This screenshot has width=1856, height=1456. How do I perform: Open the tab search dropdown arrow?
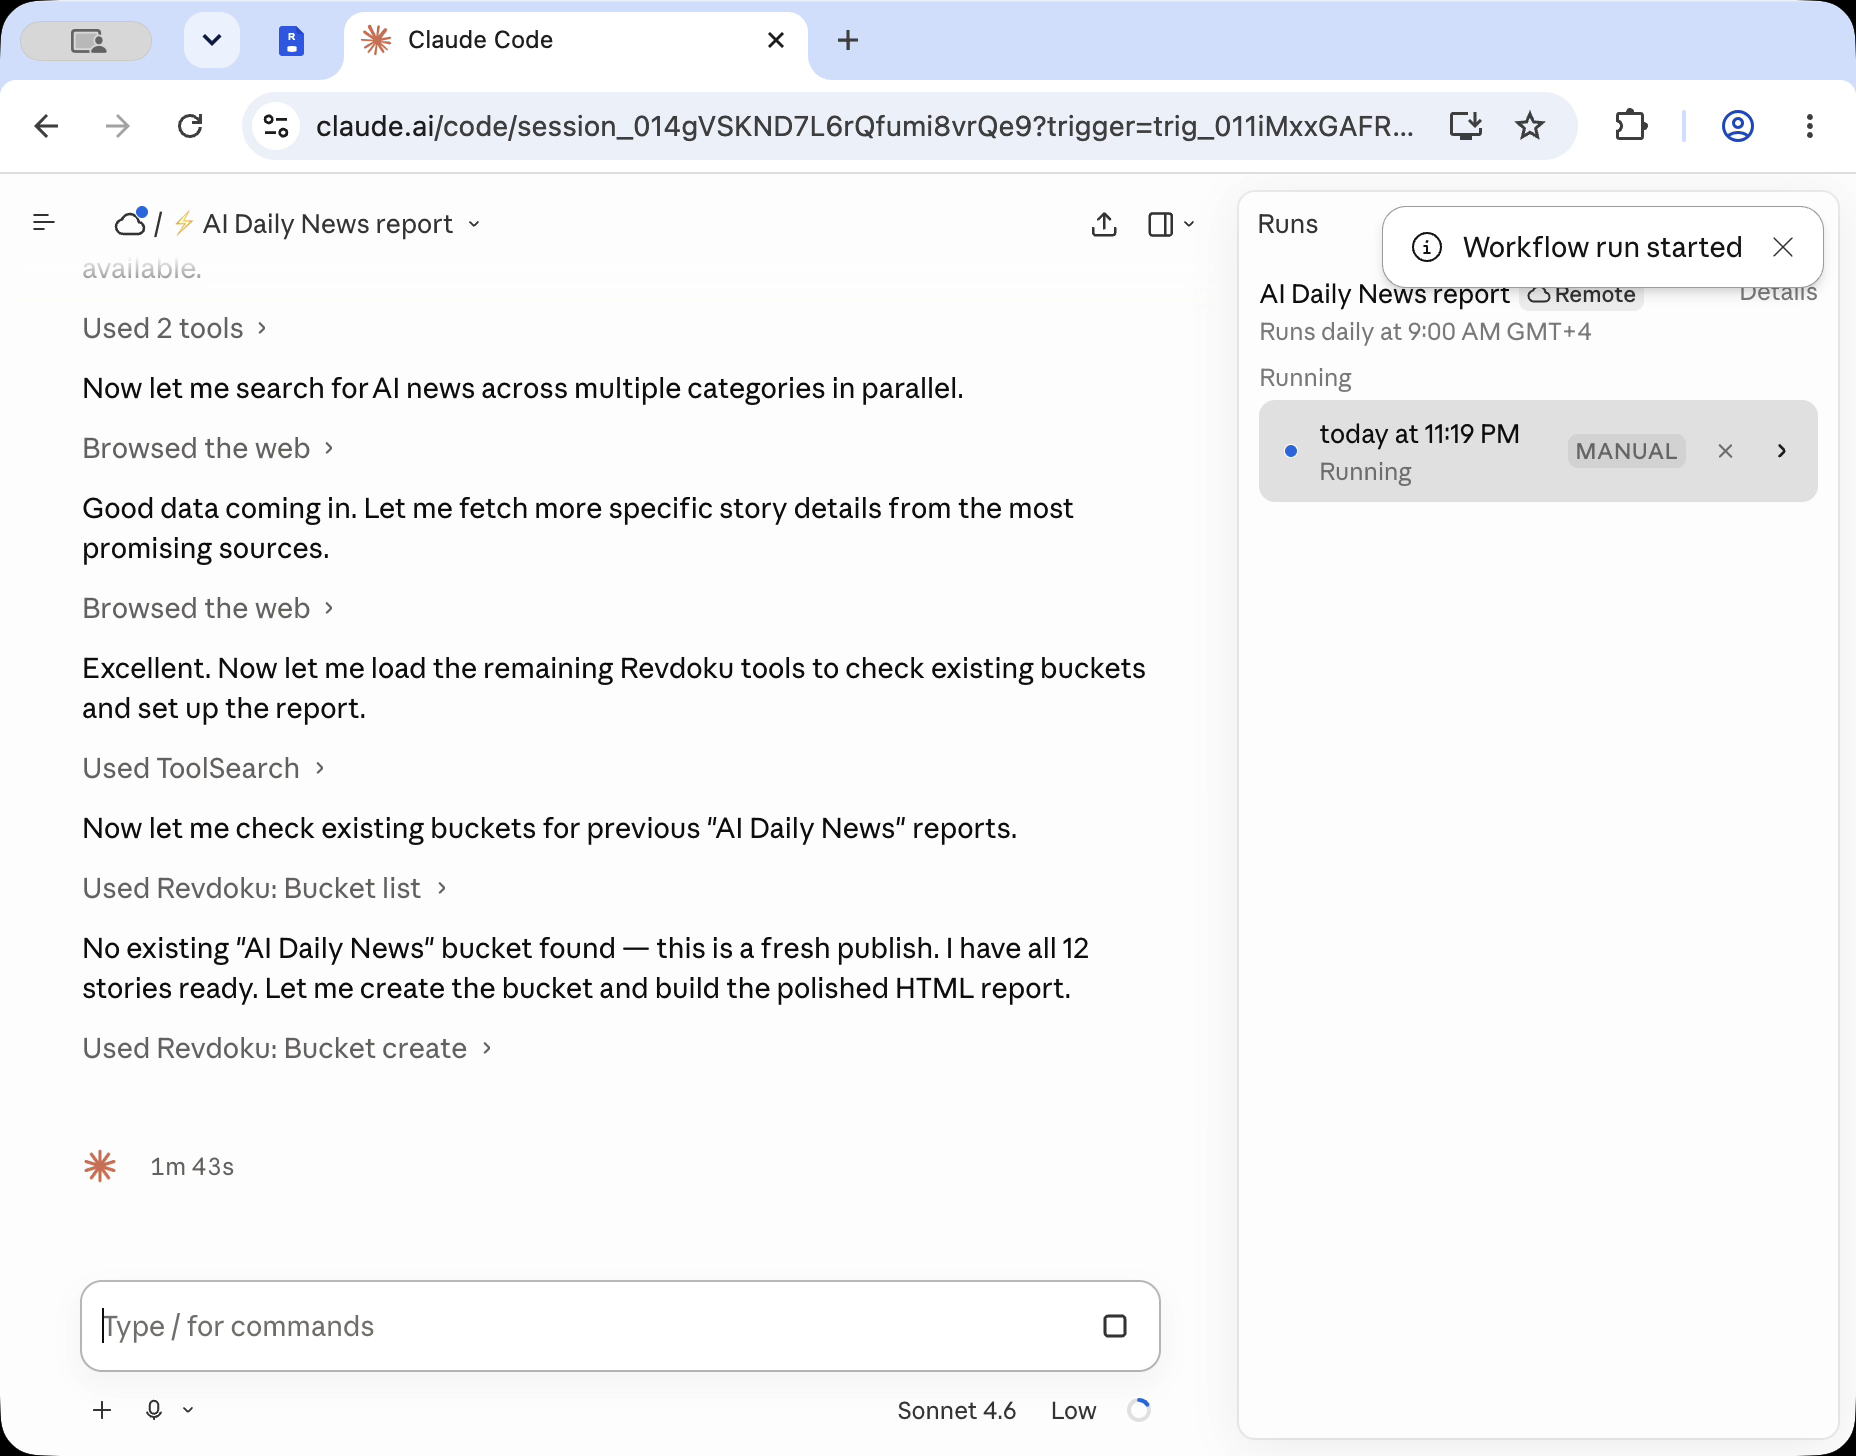[x=212, y=40]
